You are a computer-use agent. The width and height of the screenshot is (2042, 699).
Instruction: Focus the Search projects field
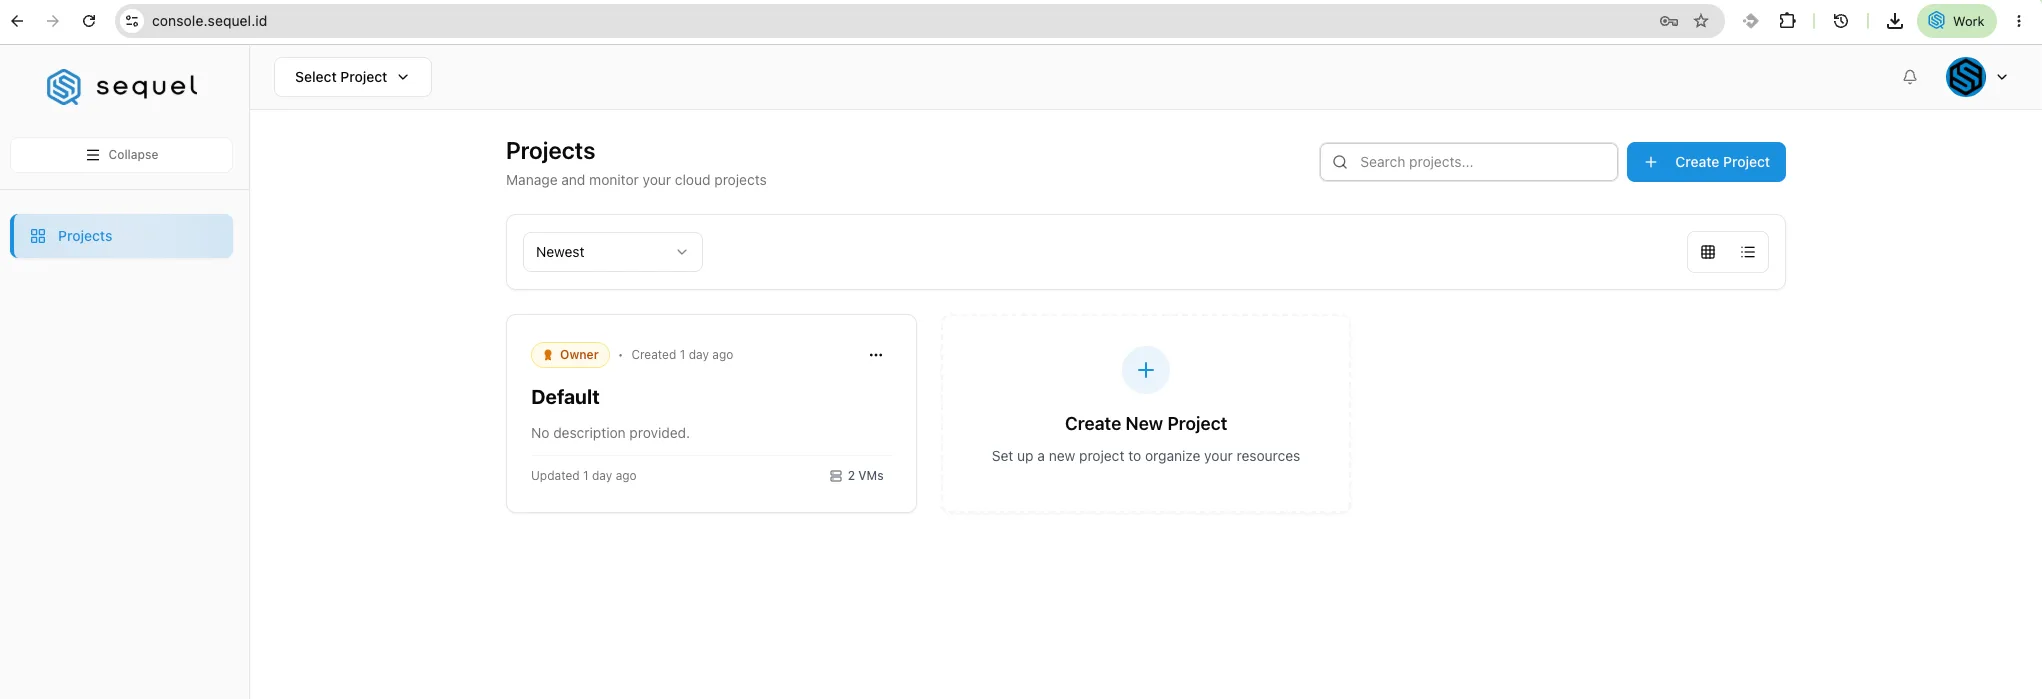pos(1468,162)
